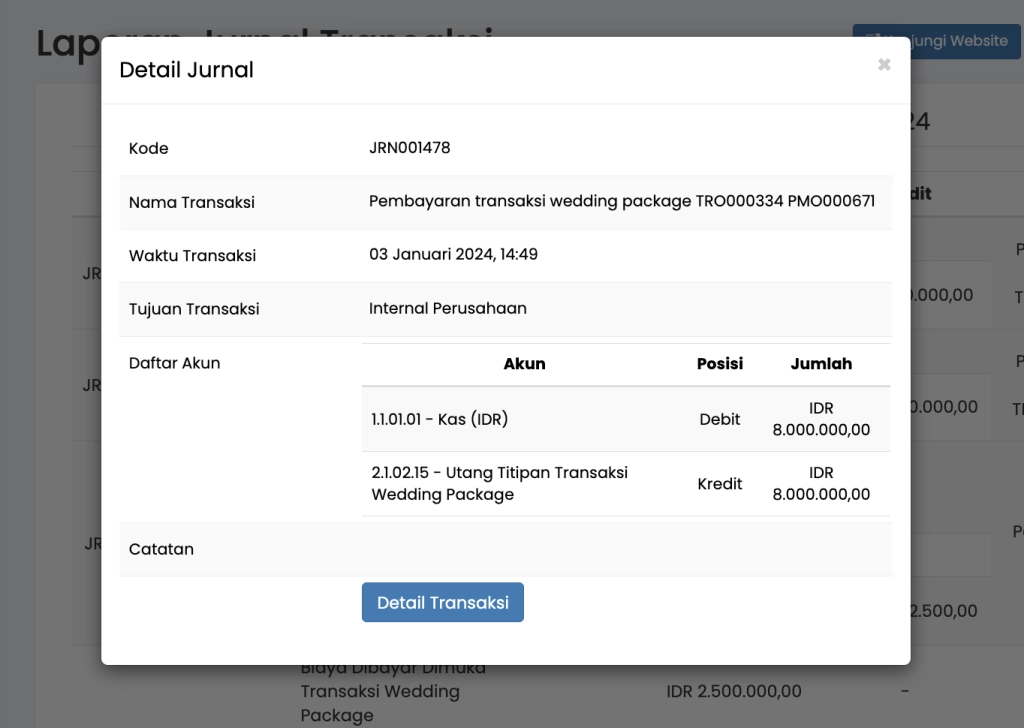
Task: Click the Kredit position cell
Action: pos(719,484)
